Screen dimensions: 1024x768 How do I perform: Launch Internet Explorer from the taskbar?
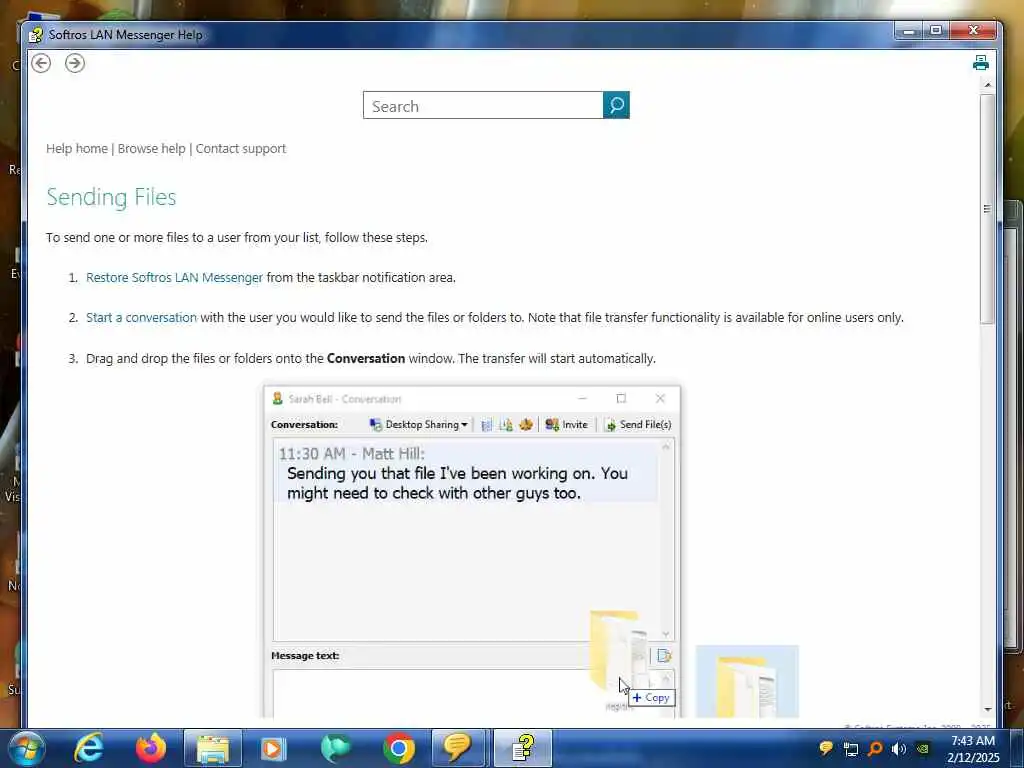(x=89, y=748)
